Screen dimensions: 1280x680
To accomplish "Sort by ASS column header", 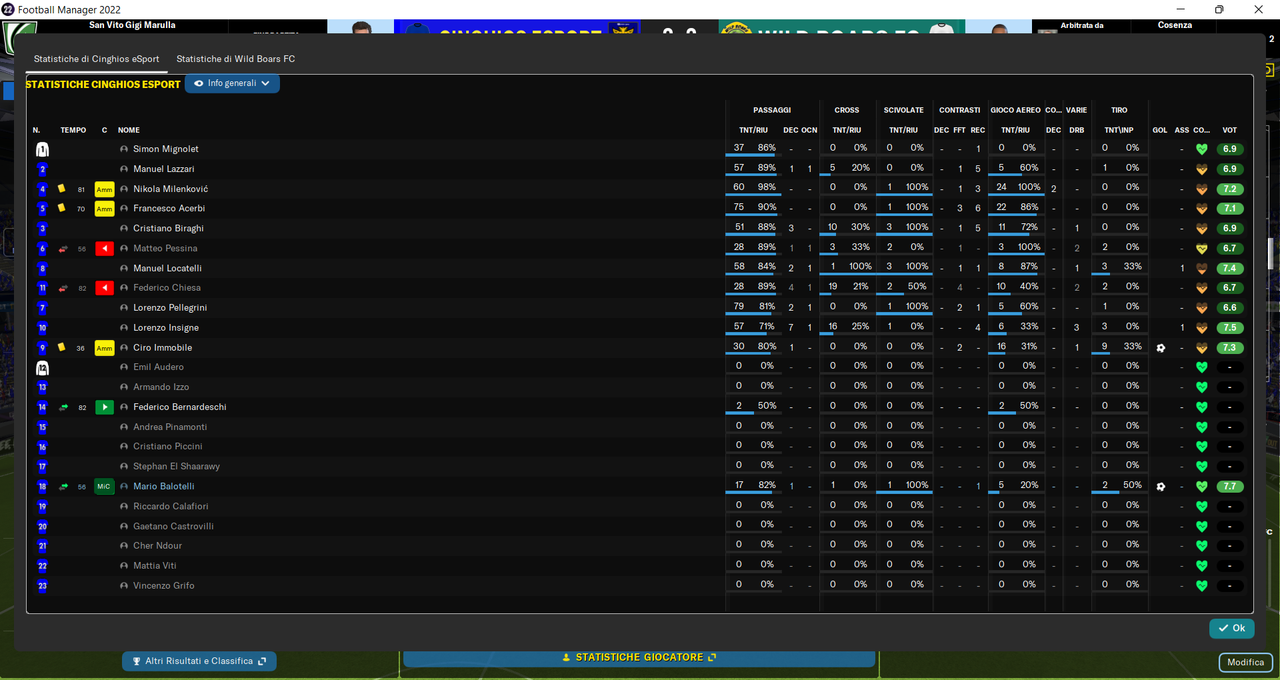I will [x=1182, y=130].
